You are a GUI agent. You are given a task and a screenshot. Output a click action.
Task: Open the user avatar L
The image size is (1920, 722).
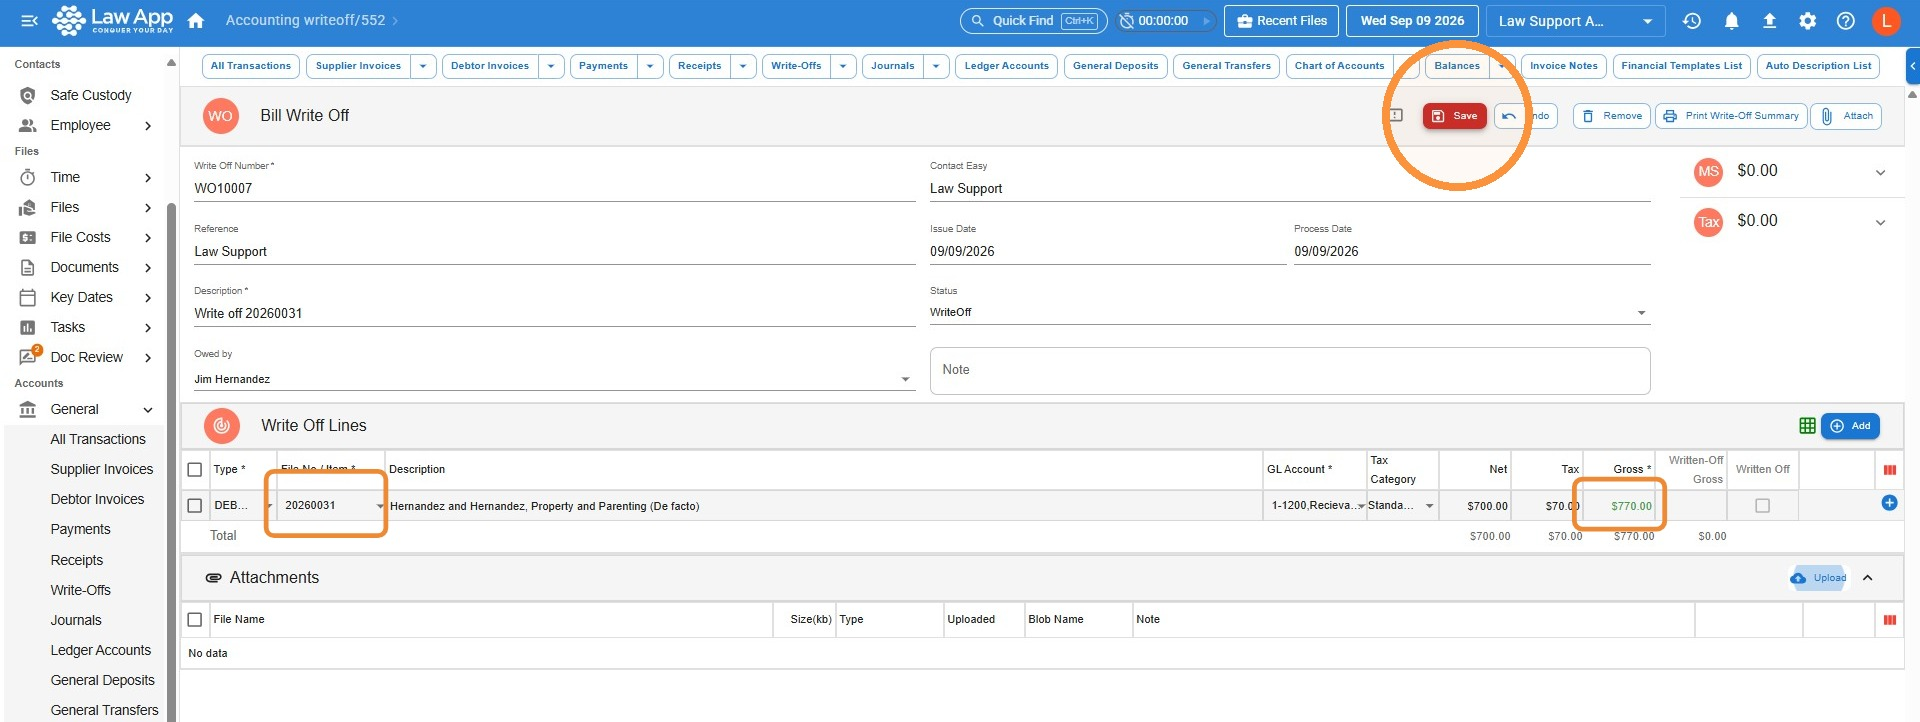(x=1886, y=21)
